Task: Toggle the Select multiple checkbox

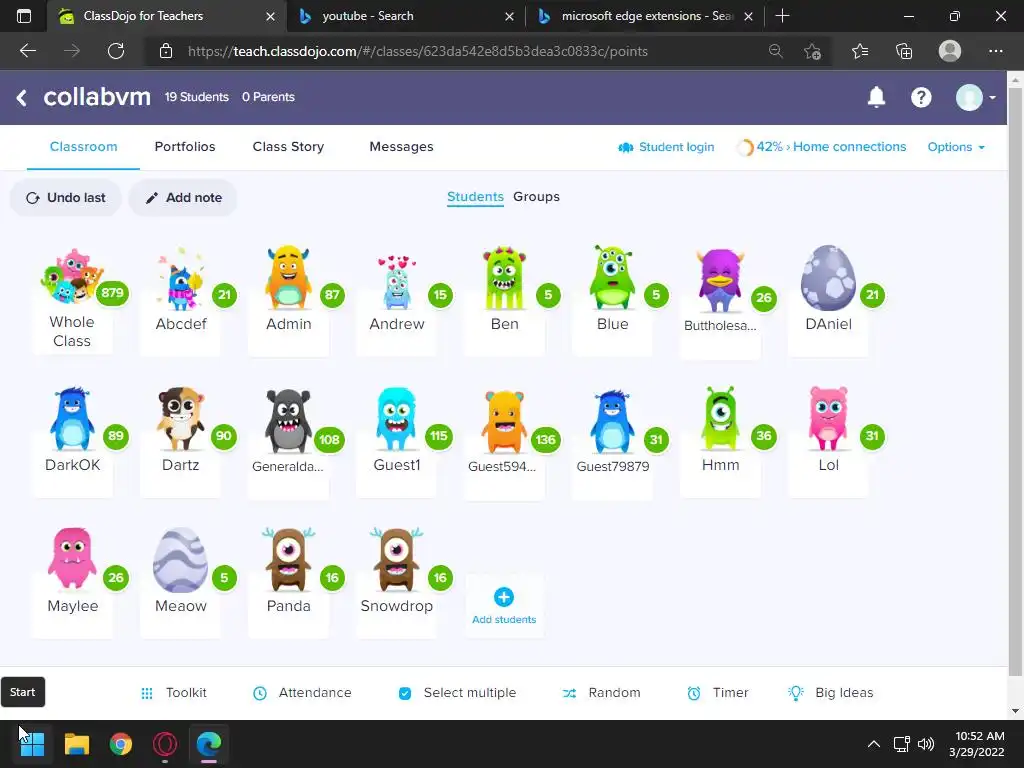Action: (405, 693)
